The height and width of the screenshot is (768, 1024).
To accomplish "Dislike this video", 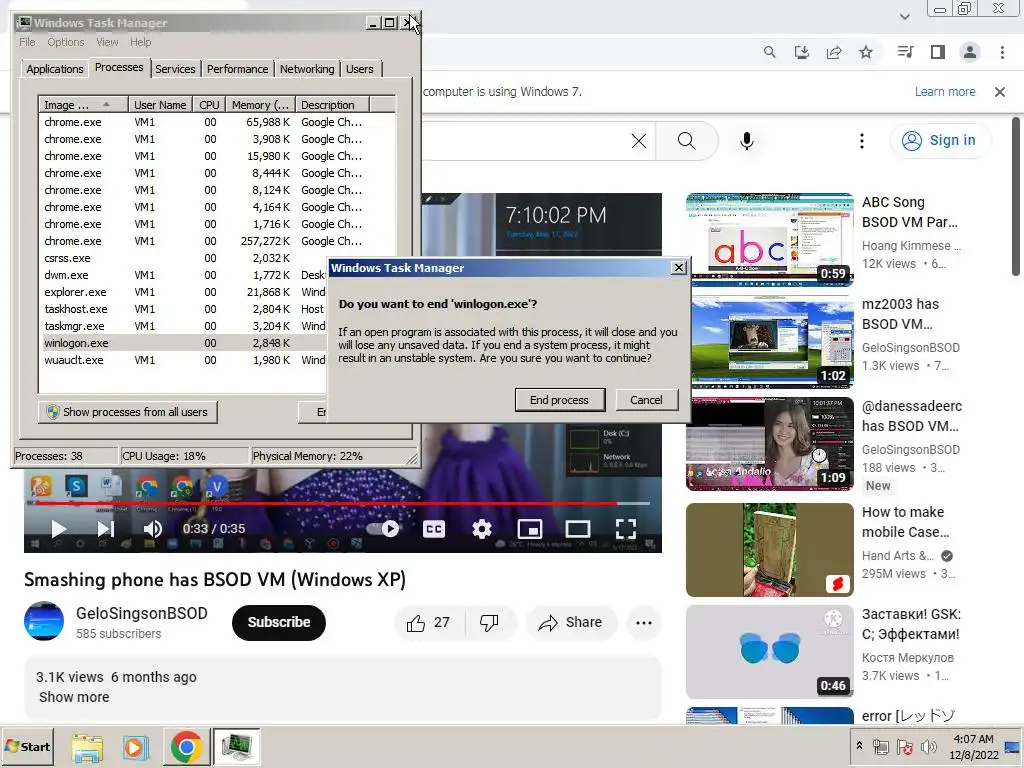I will pyautogui.click(x=489, y=622).
